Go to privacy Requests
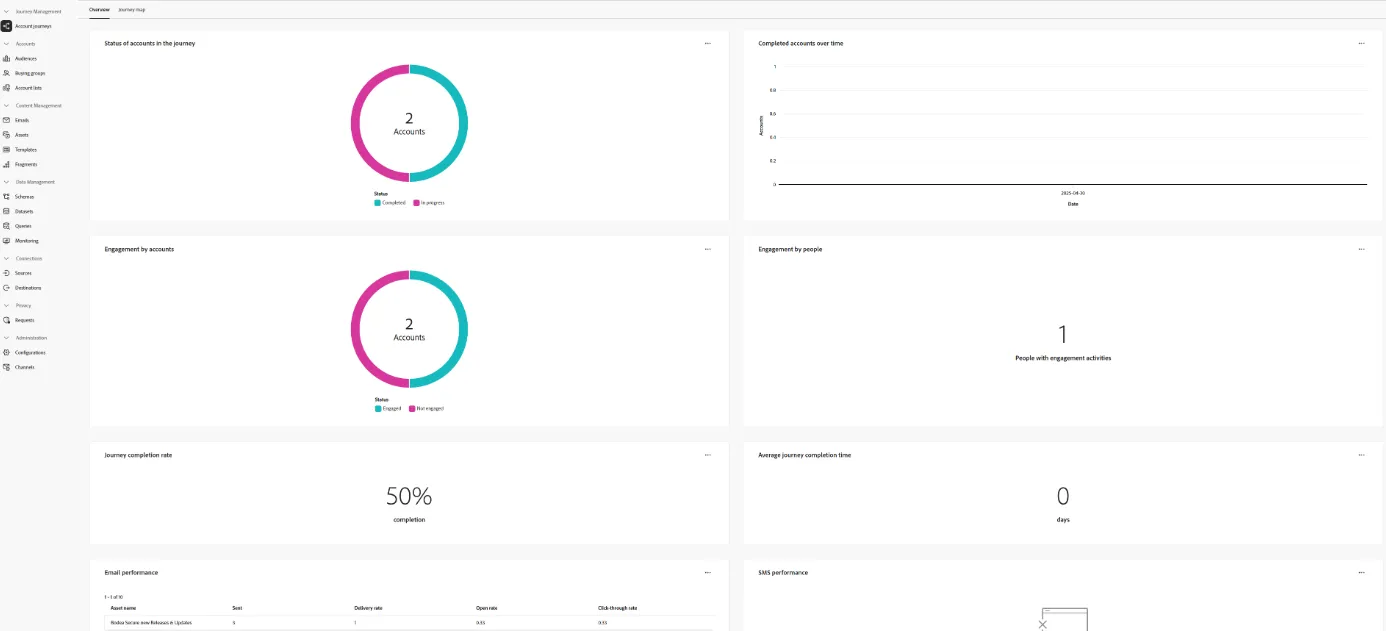Screen dimensions: 1386x631 click(25, 320)
